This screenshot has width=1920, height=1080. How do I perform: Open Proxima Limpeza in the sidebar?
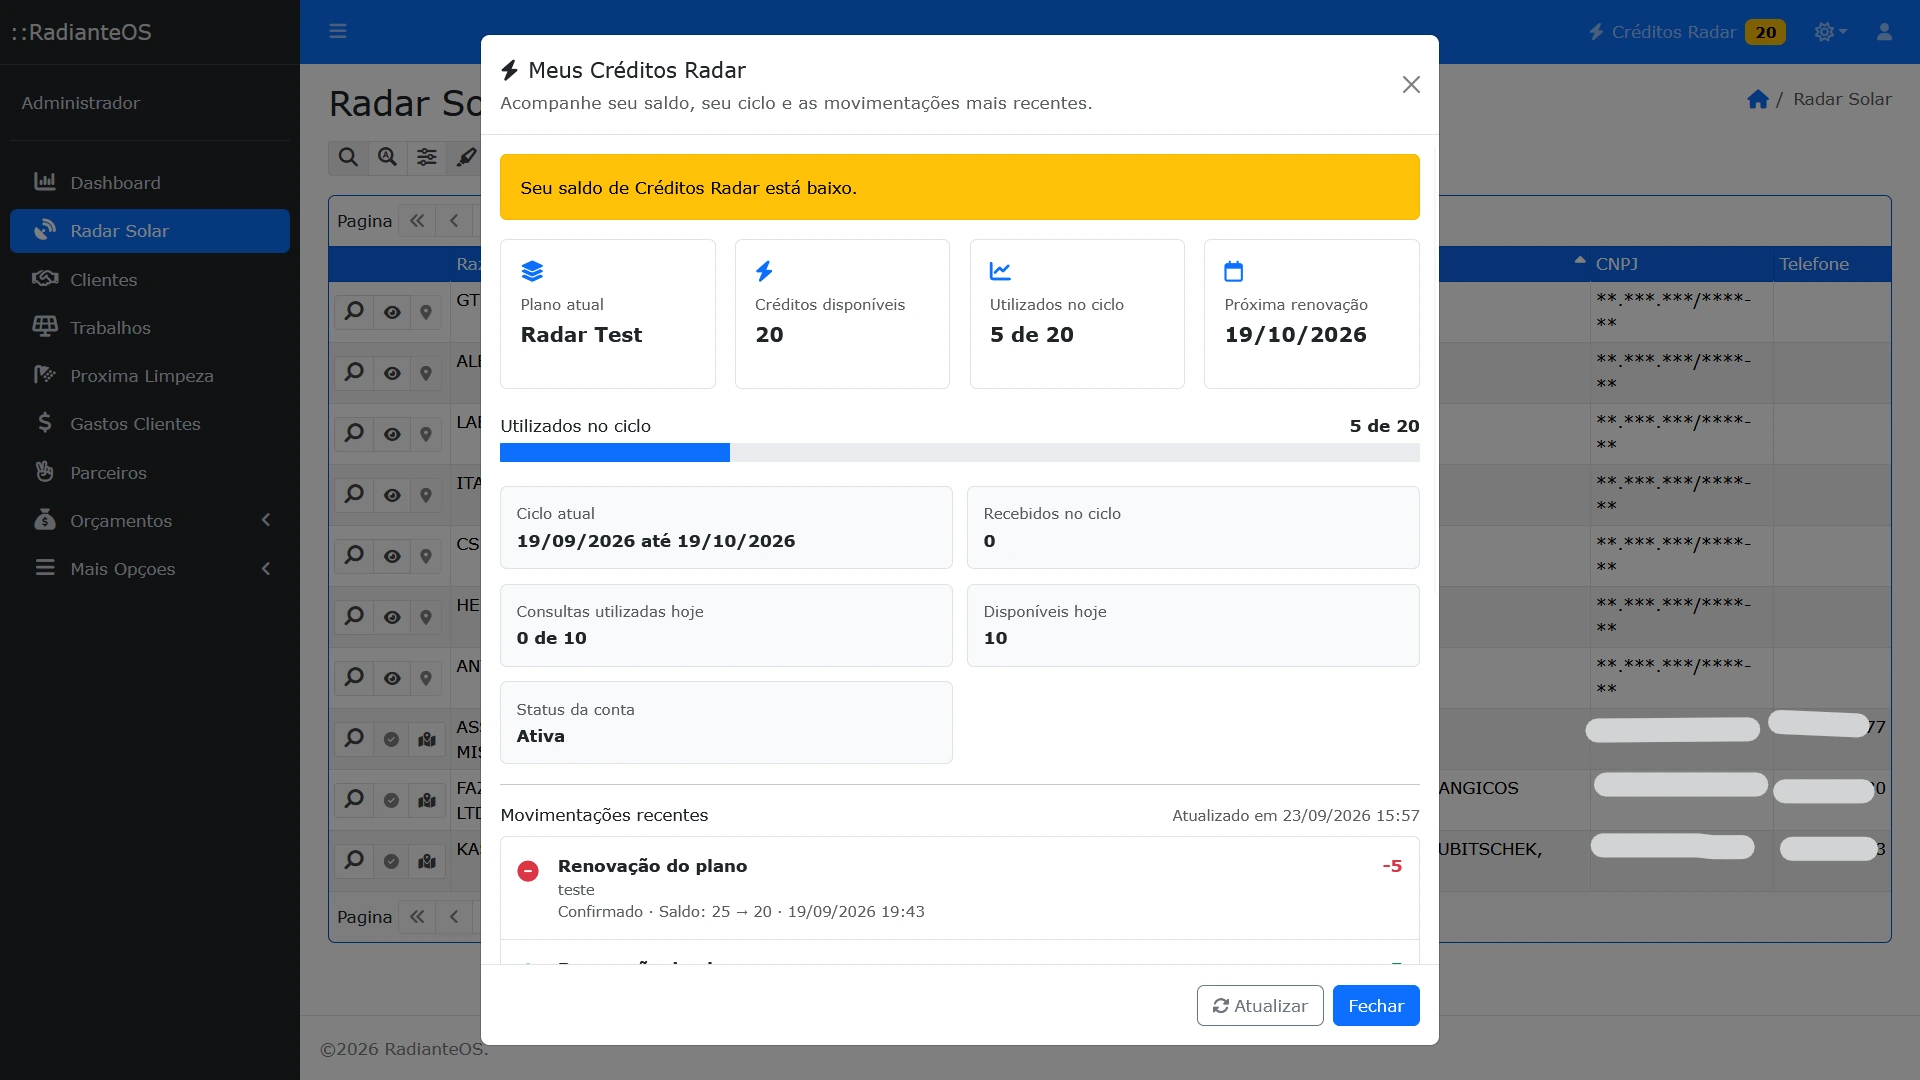click(x=150, y=376)
